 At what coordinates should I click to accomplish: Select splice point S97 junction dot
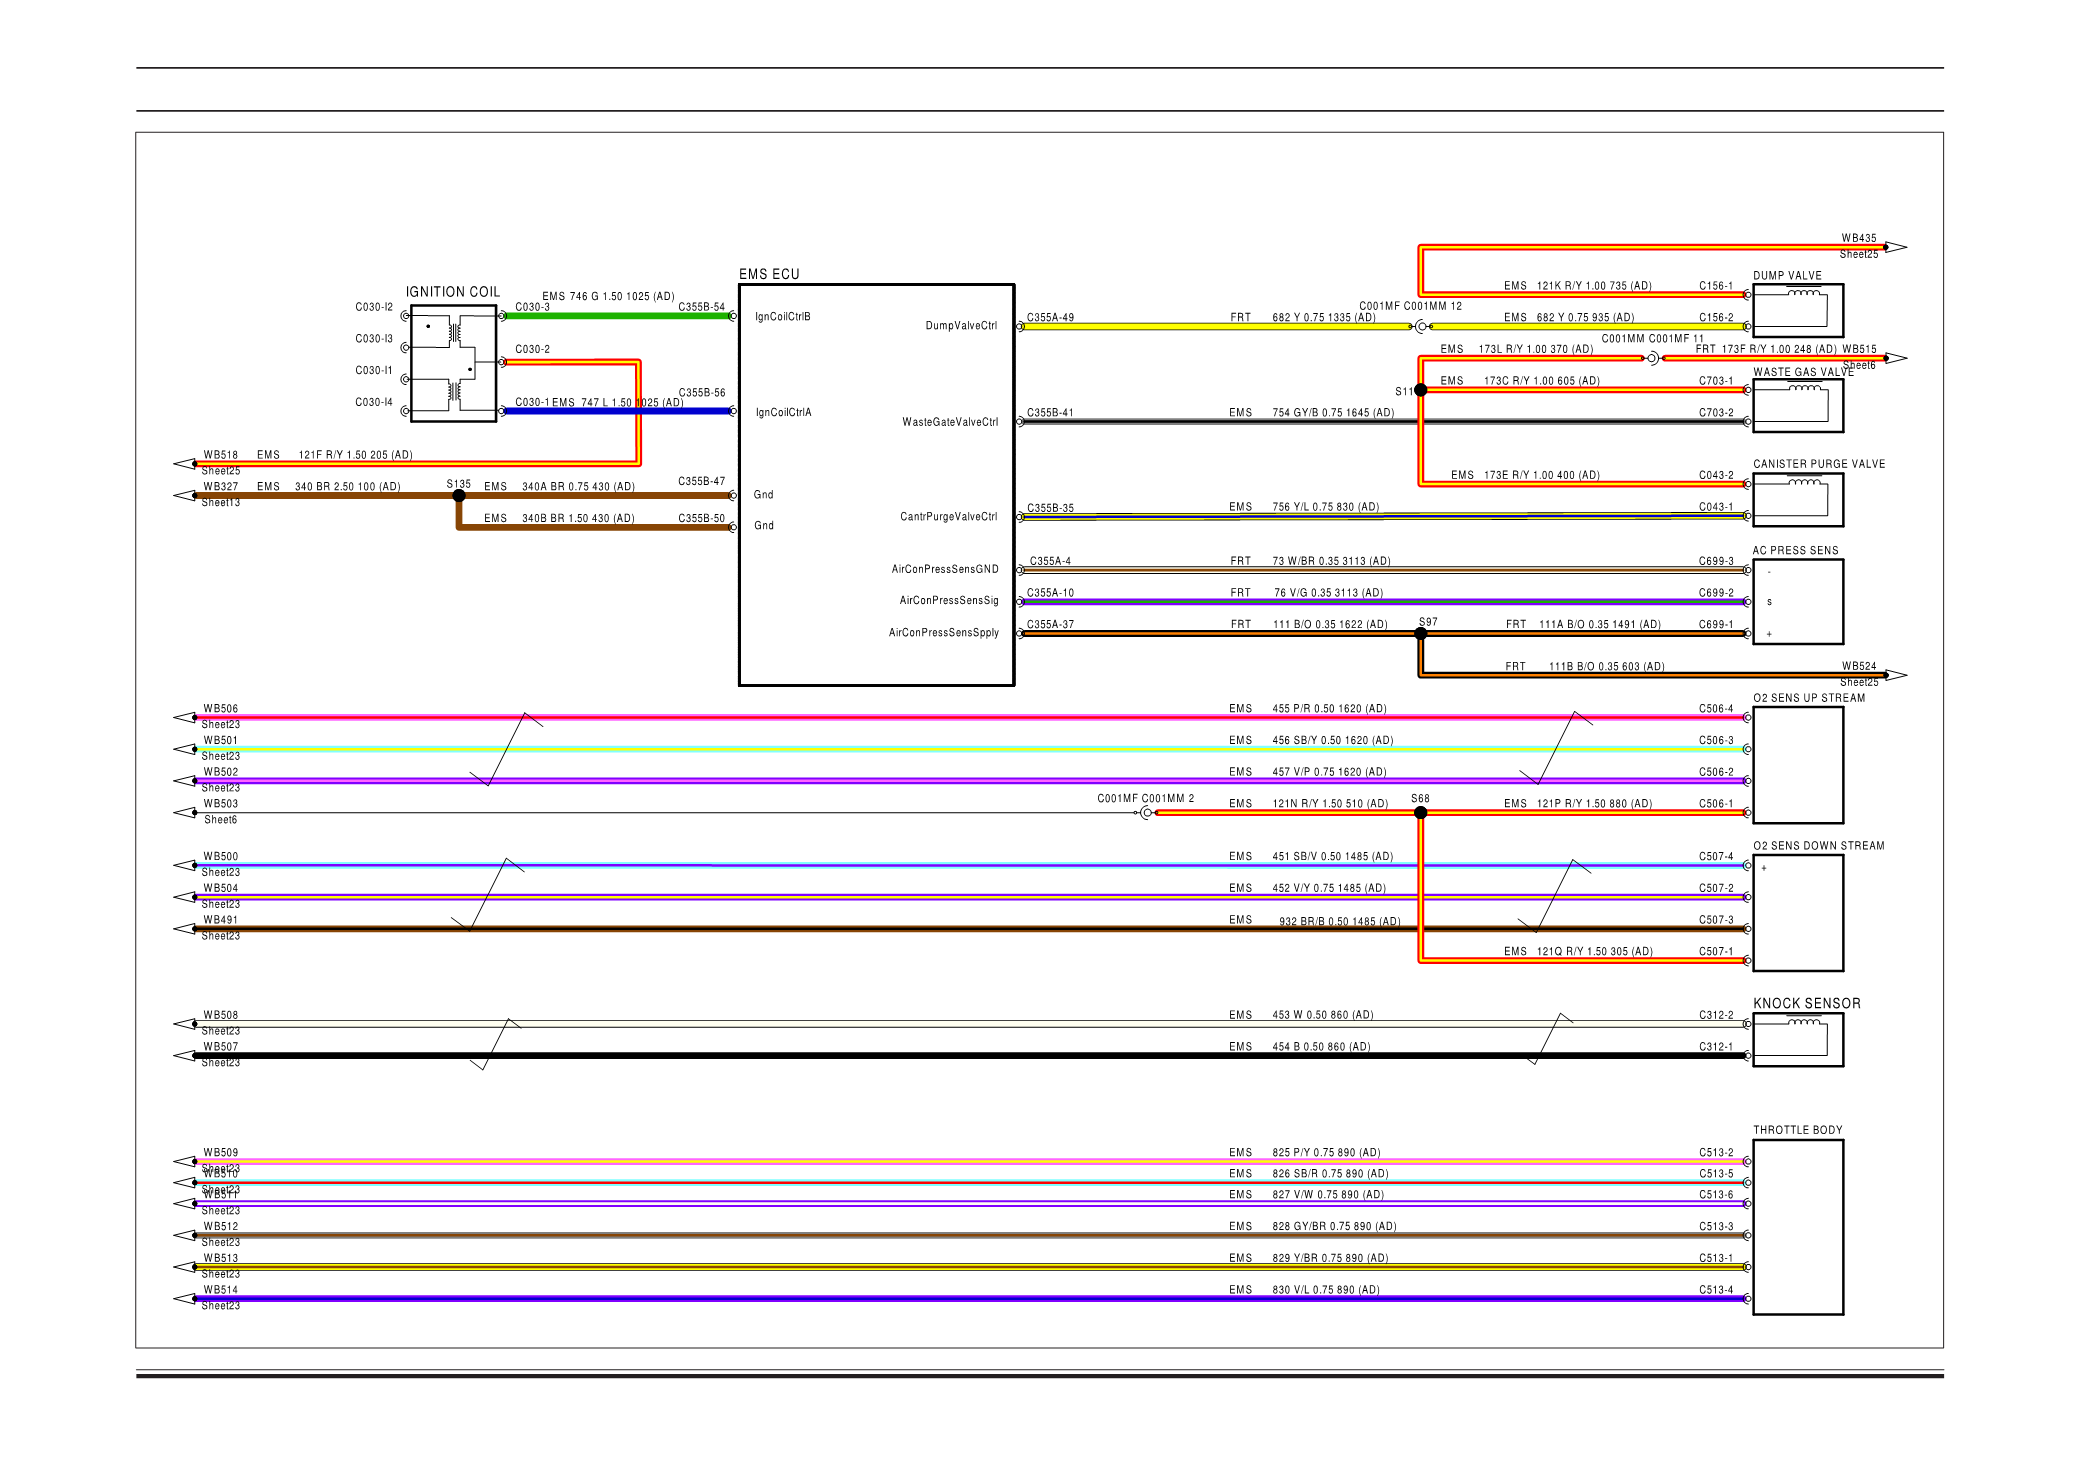tap(1420, 633)
